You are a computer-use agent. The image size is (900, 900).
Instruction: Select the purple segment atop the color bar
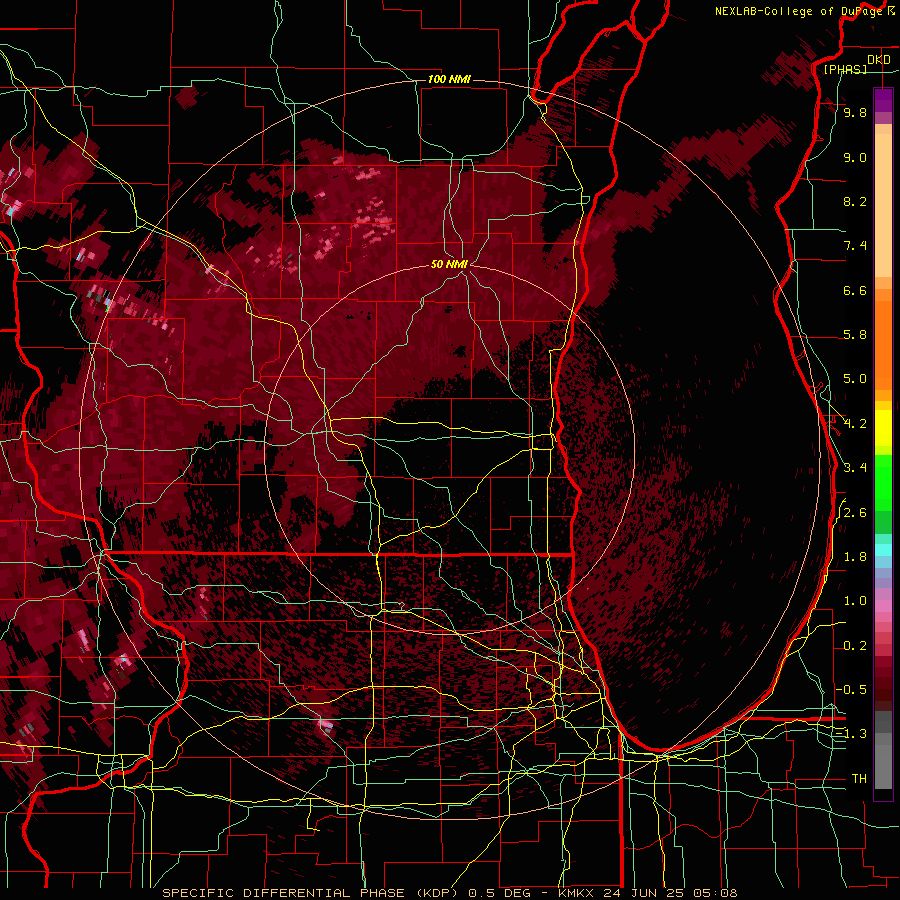pyautogui.click(x=883, y=100)
